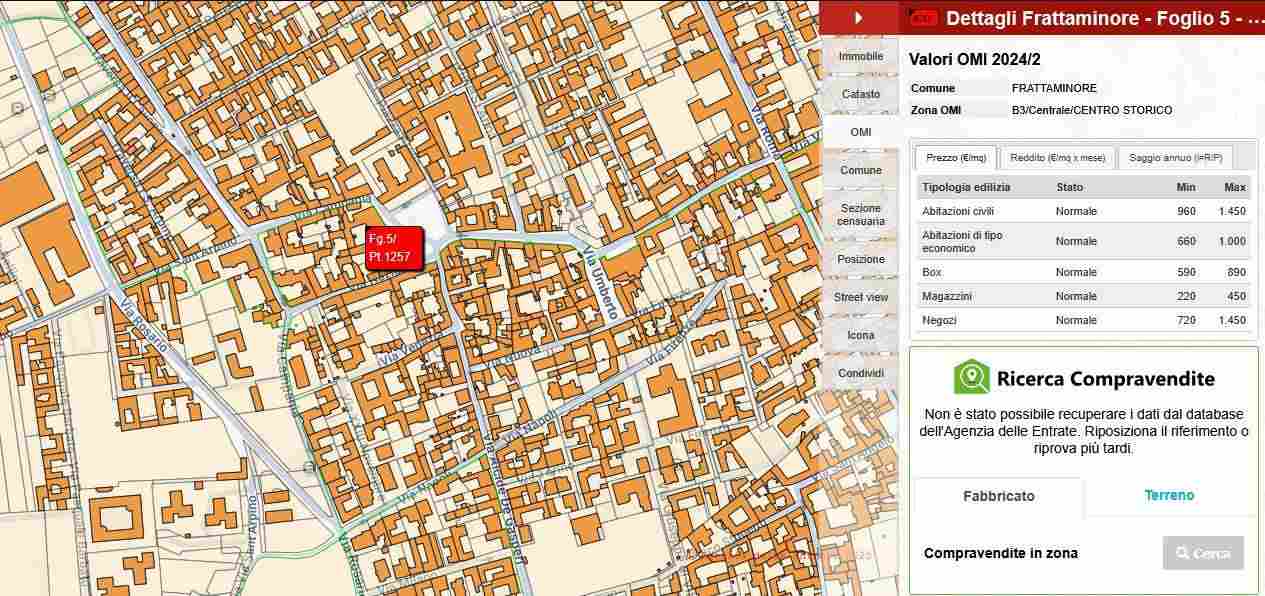The width and height of the screenshot is (1265, 596).
Task: Click the Abitazioni civili table row
Action: click(1083, 211)
